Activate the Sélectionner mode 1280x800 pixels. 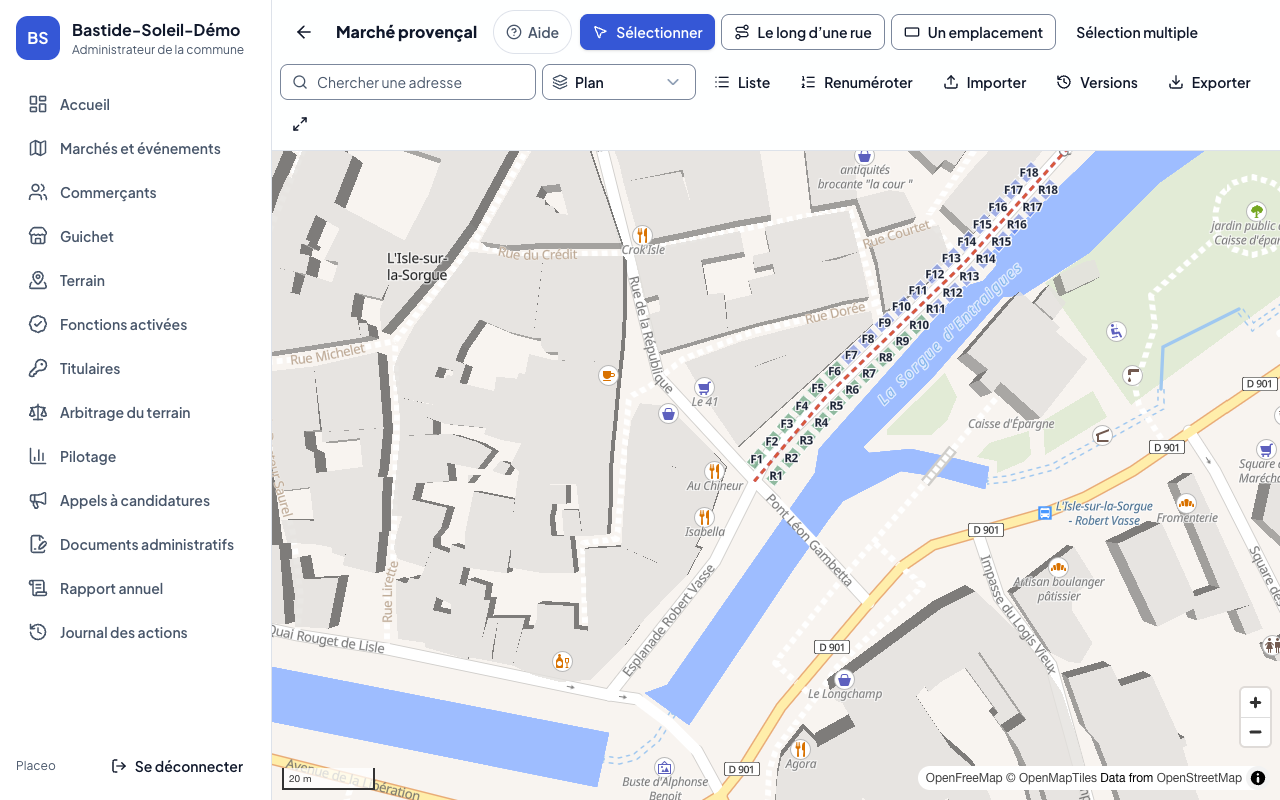pos(647,32)
